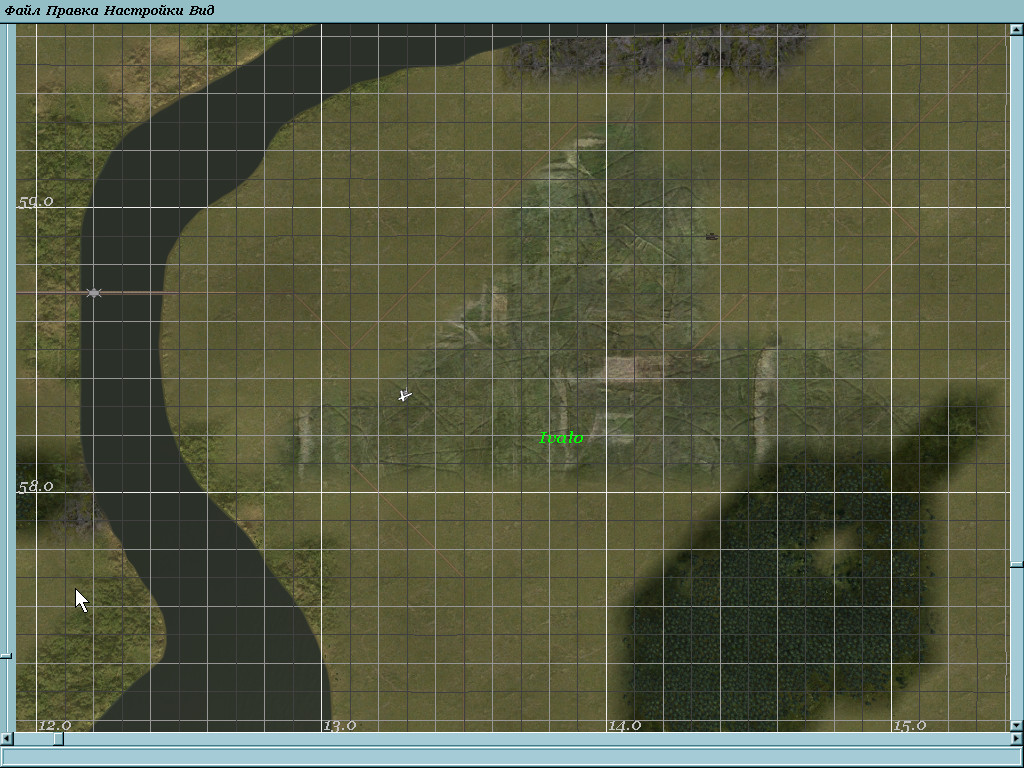This screenshot has height=768, width=1024.
Task: Click the 59.0 grid coordinate label
Action: (35, 202)
